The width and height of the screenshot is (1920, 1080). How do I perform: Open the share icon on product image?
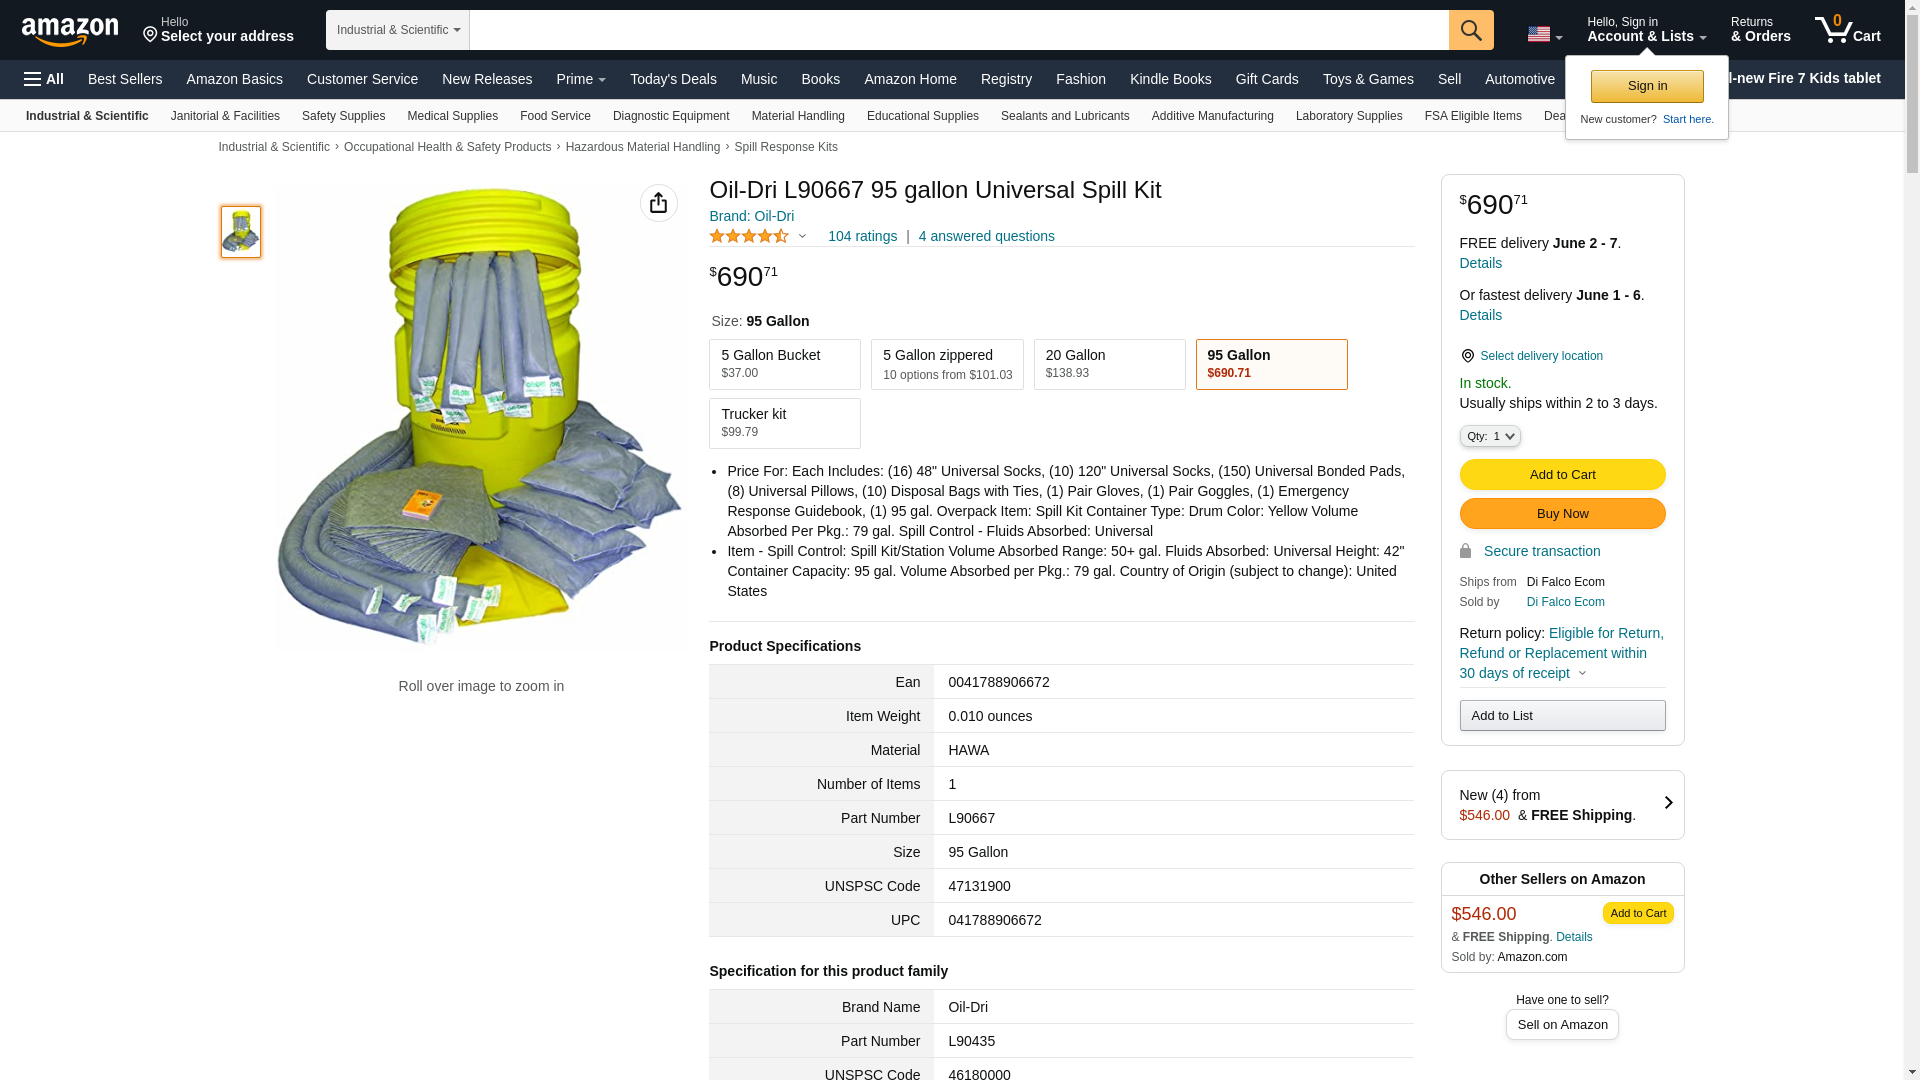[658, 203]
